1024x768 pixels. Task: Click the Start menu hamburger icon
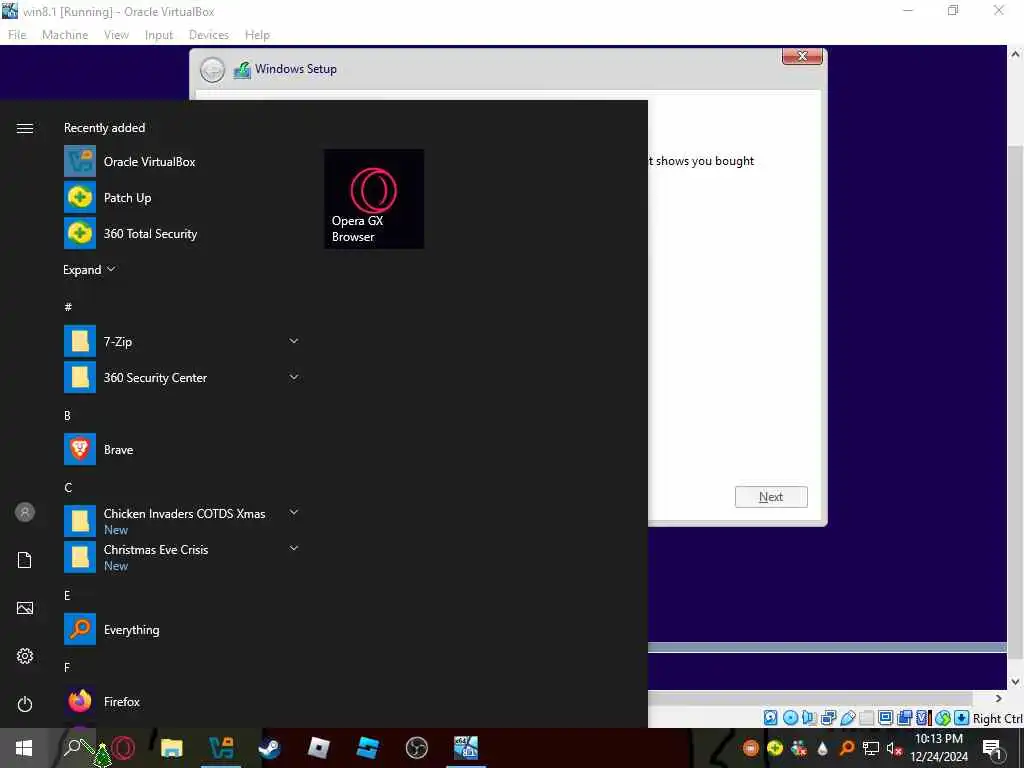tap(25, 128)
